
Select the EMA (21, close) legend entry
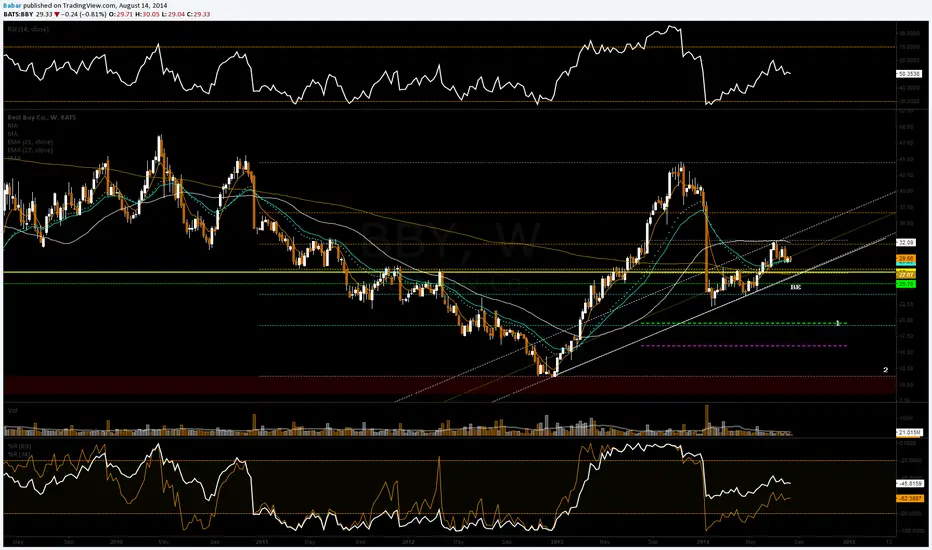click(30, 142)
